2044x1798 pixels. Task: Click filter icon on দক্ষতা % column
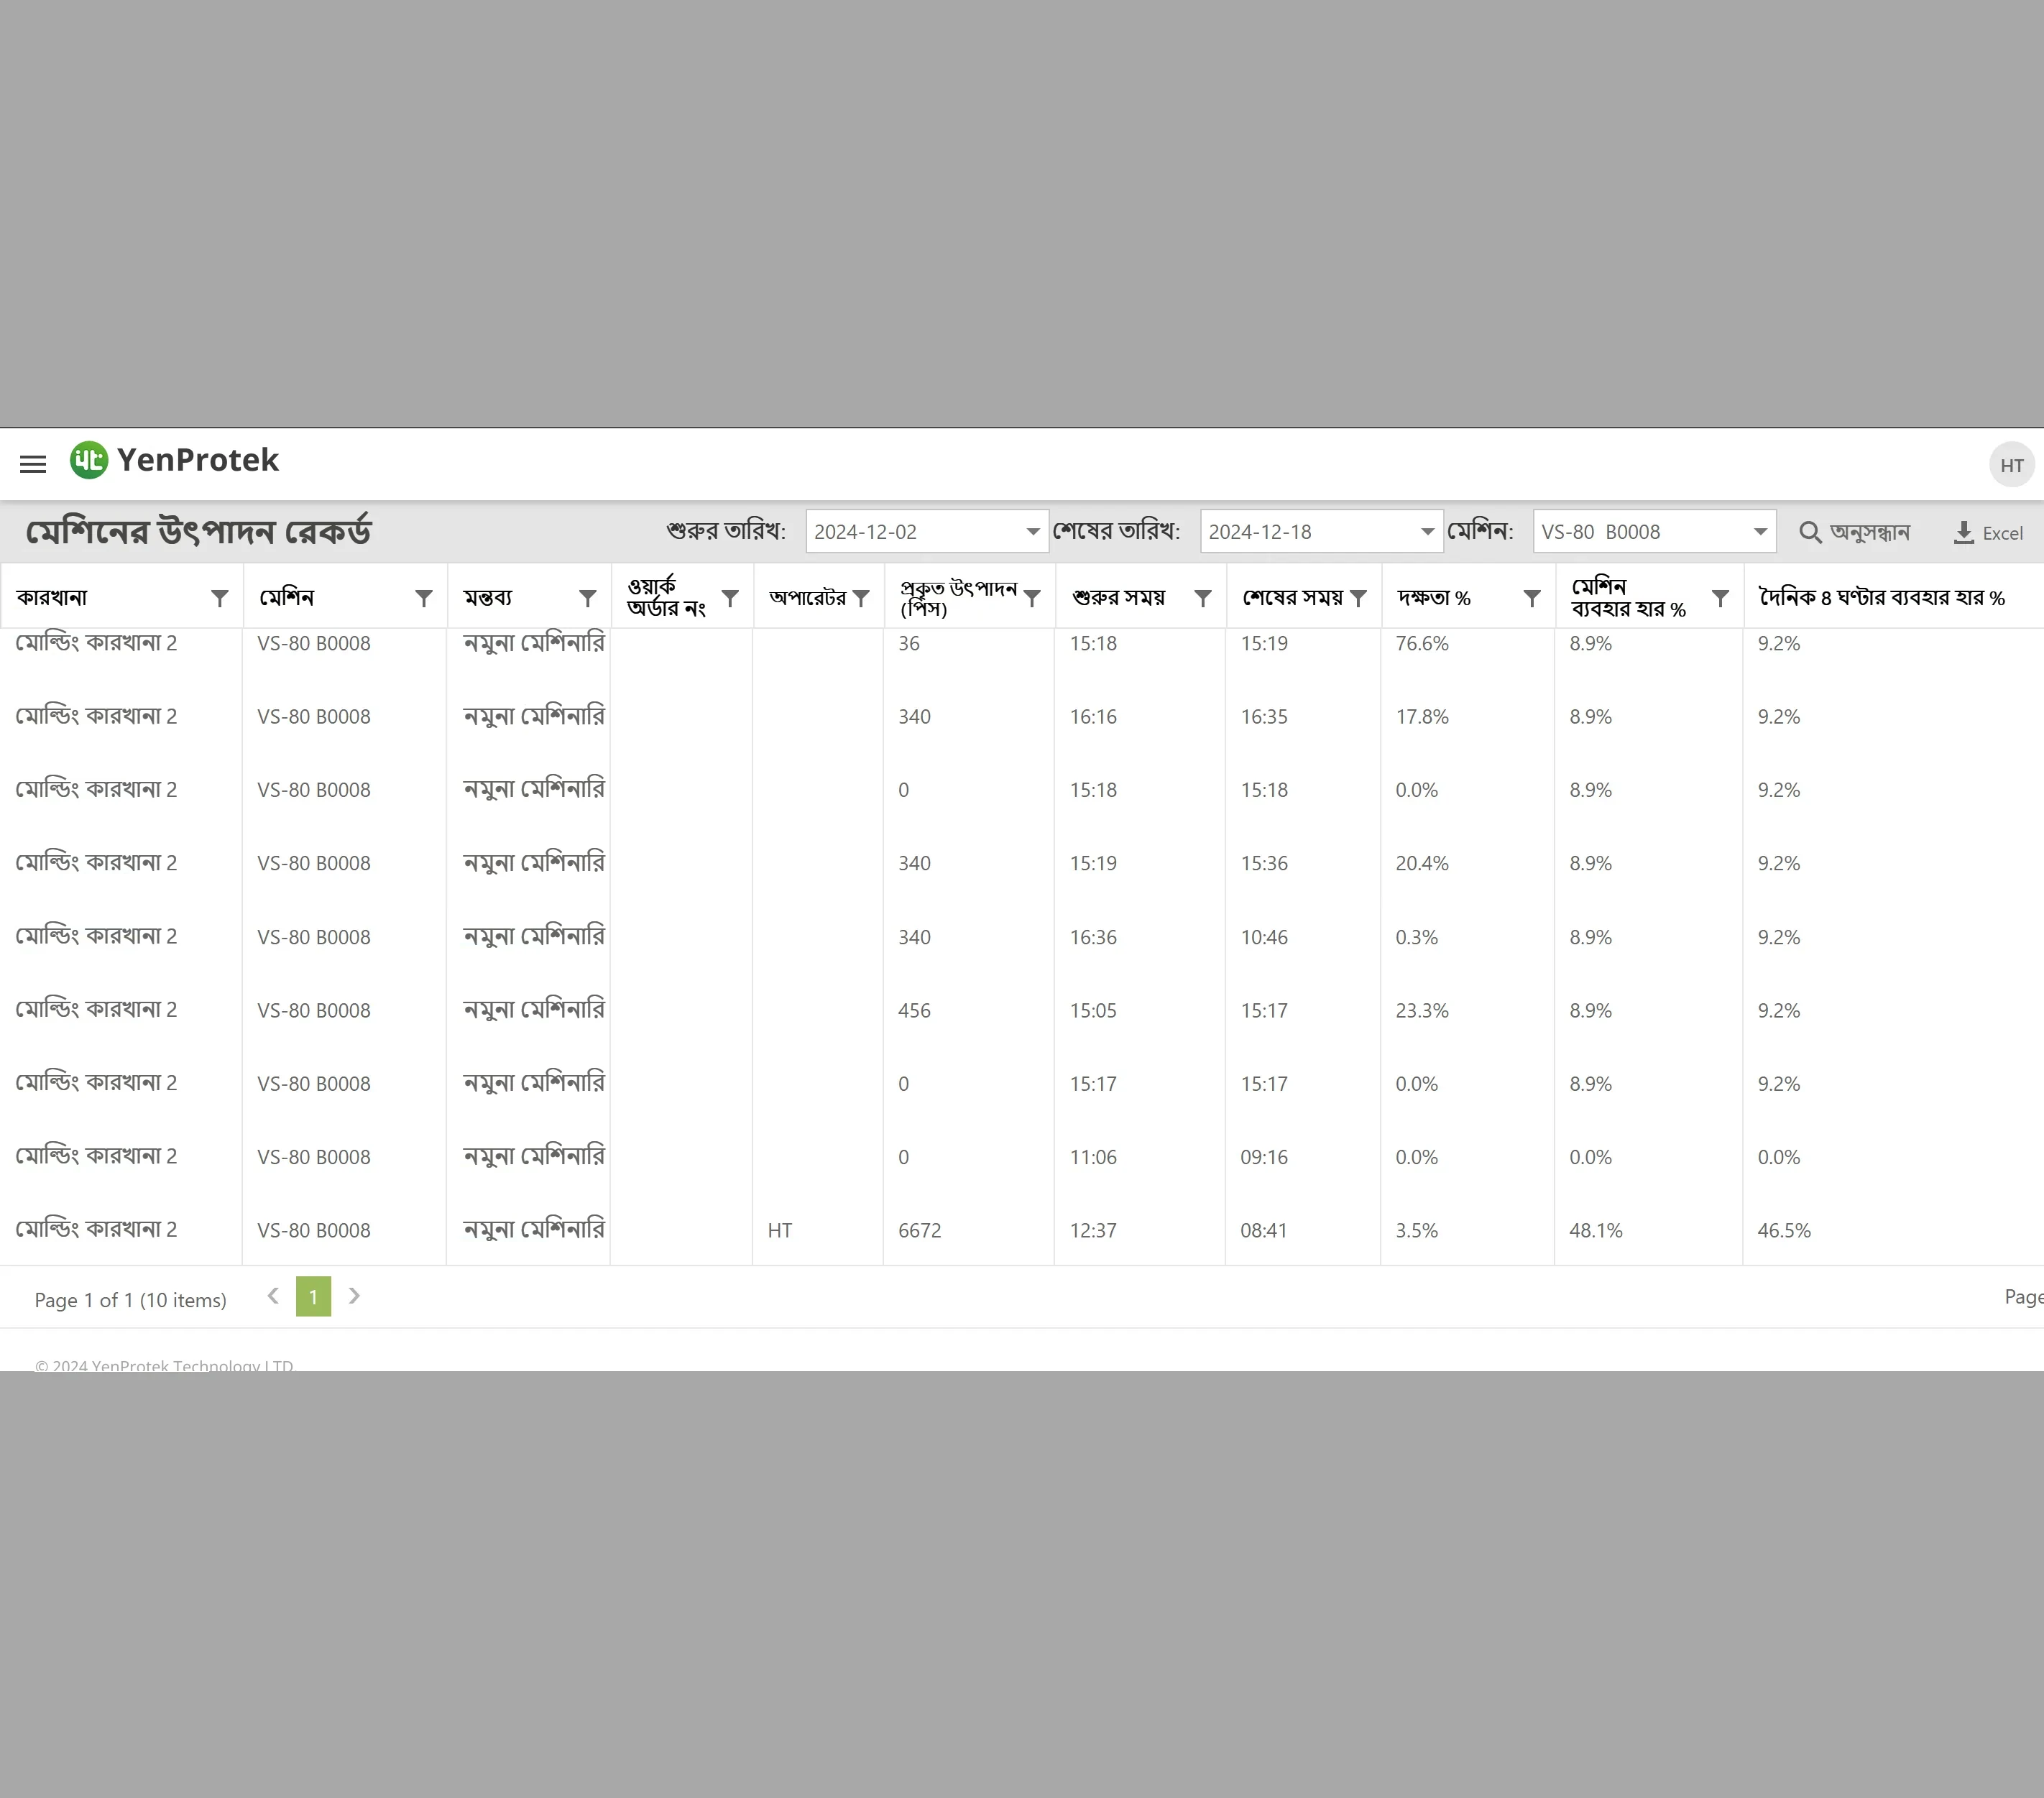pyautogui.click(x=1531, y=598)
